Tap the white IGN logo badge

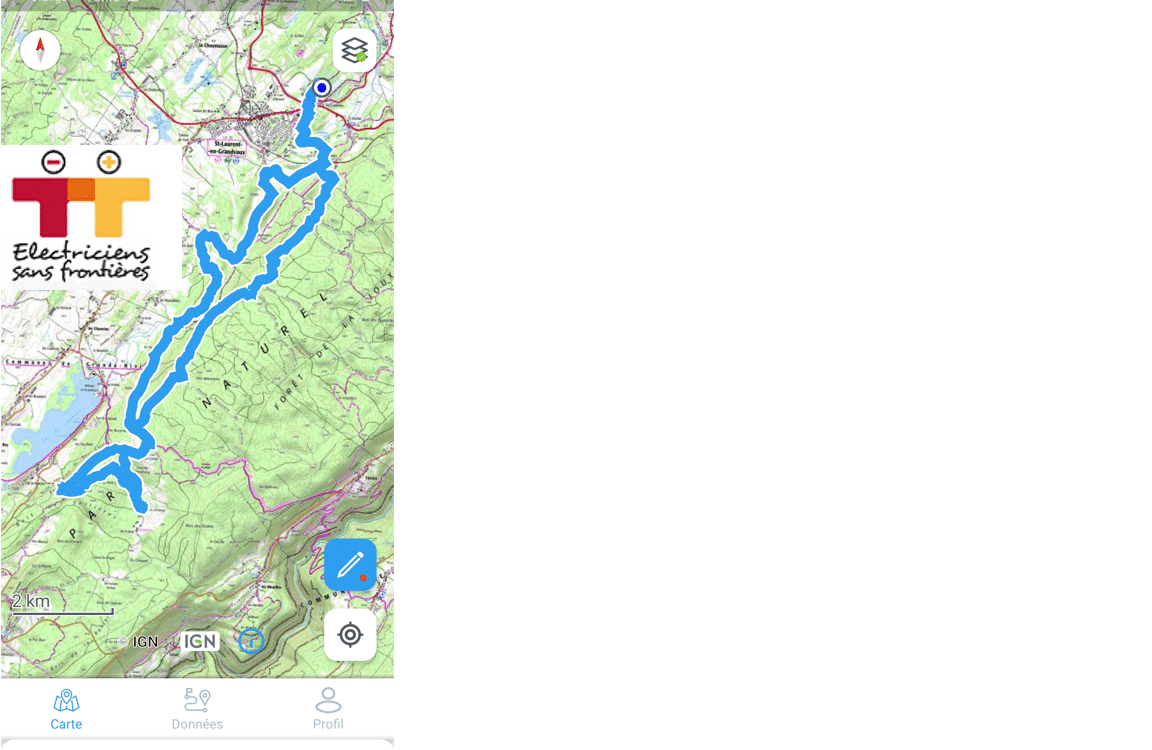pyautogui.click(x=201, y=641)
